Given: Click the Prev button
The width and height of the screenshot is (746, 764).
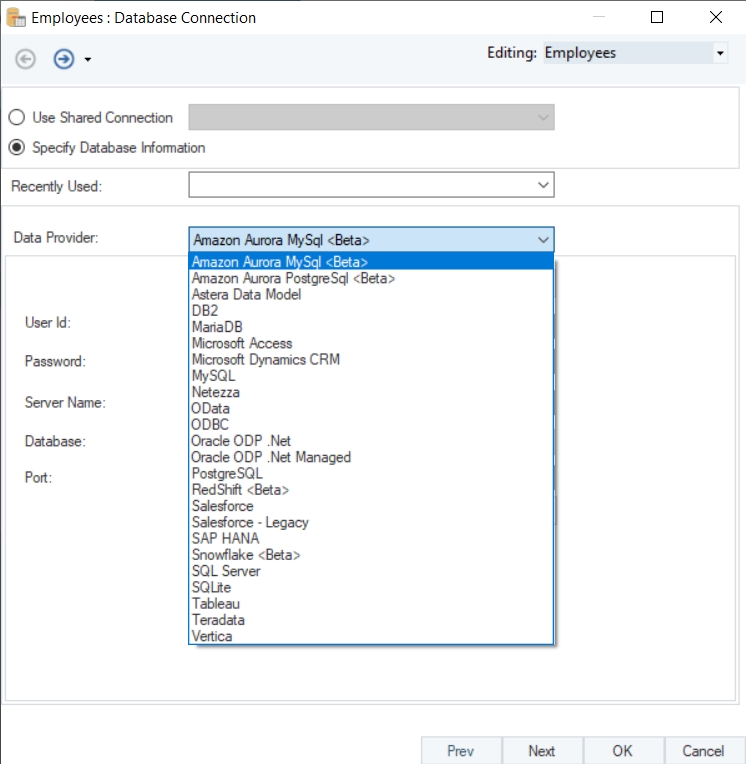Looking at the screenshot, I should click(460, 751).
